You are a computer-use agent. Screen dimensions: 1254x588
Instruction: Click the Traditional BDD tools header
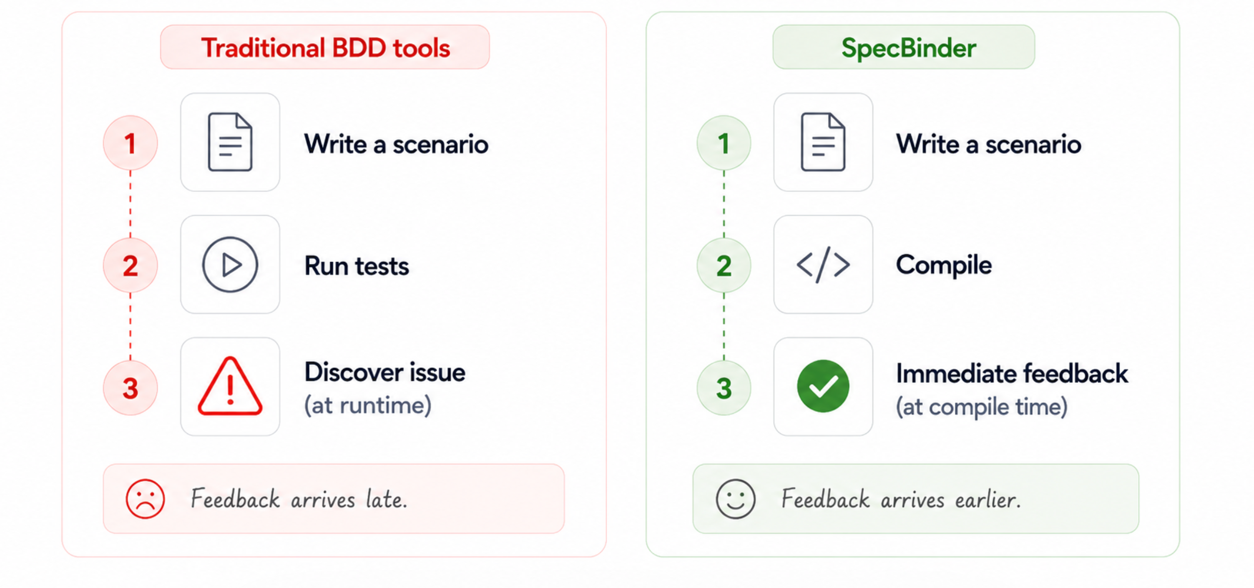[325, 47]
